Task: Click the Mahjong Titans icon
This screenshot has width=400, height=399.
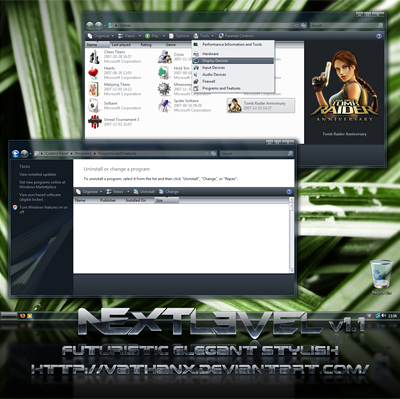Action: (x=94, y=89)
